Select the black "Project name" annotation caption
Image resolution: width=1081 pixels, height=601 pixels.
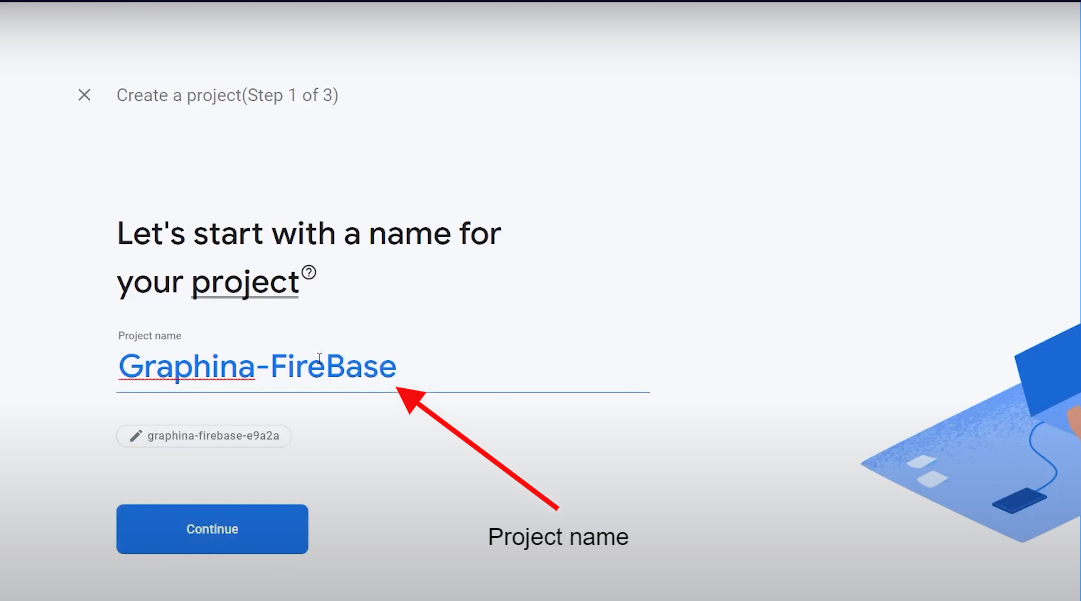point(558,537)
